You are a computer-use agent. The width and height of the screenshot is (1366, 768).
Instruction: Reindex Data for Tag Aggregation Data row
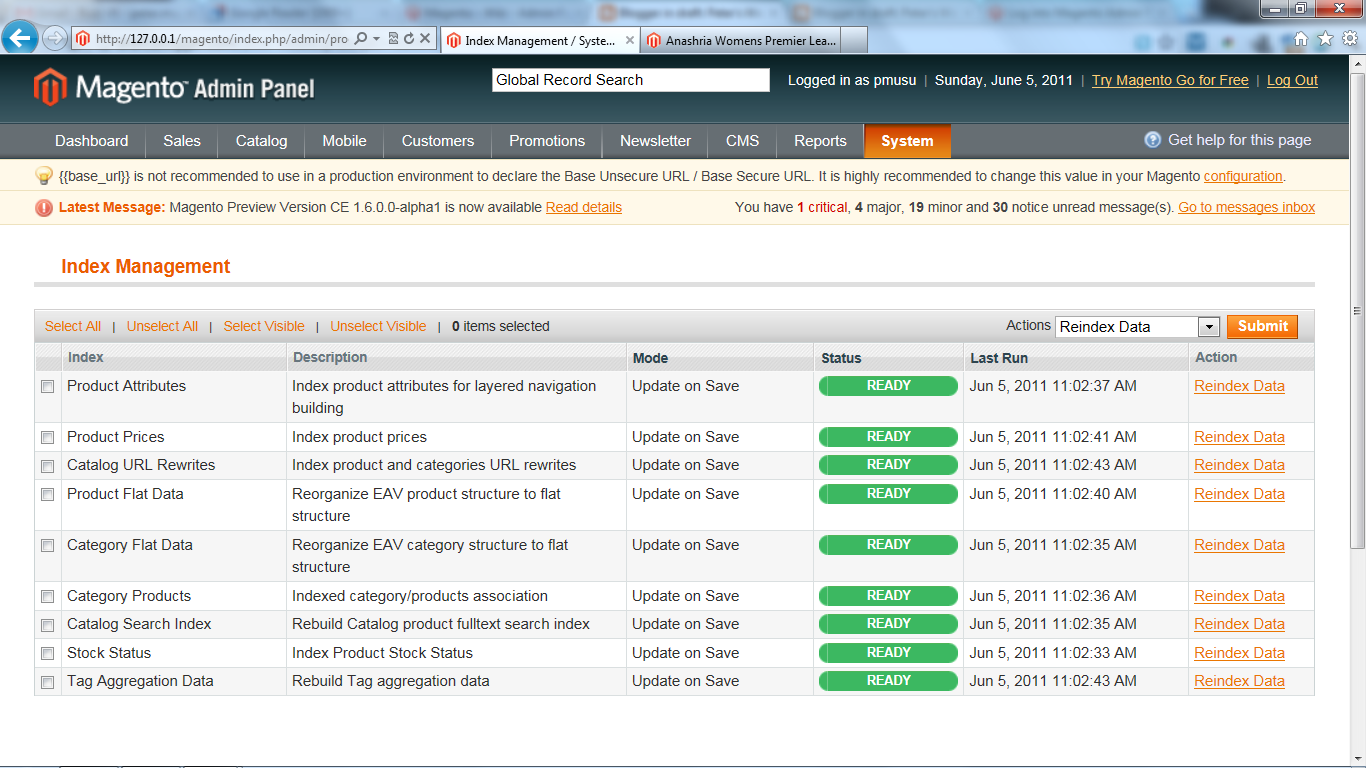pos(1239,681)
